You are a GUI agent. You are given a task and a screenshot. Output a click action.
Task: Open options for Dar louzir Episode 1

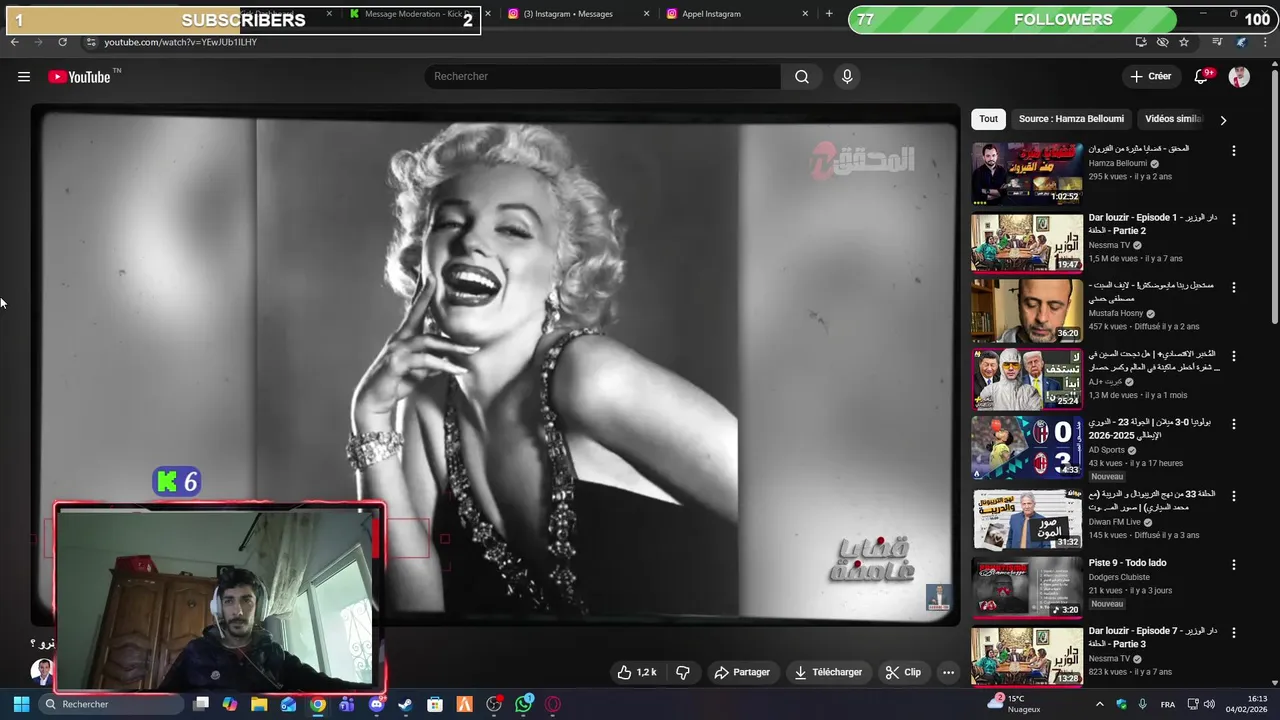[1233, 219]
